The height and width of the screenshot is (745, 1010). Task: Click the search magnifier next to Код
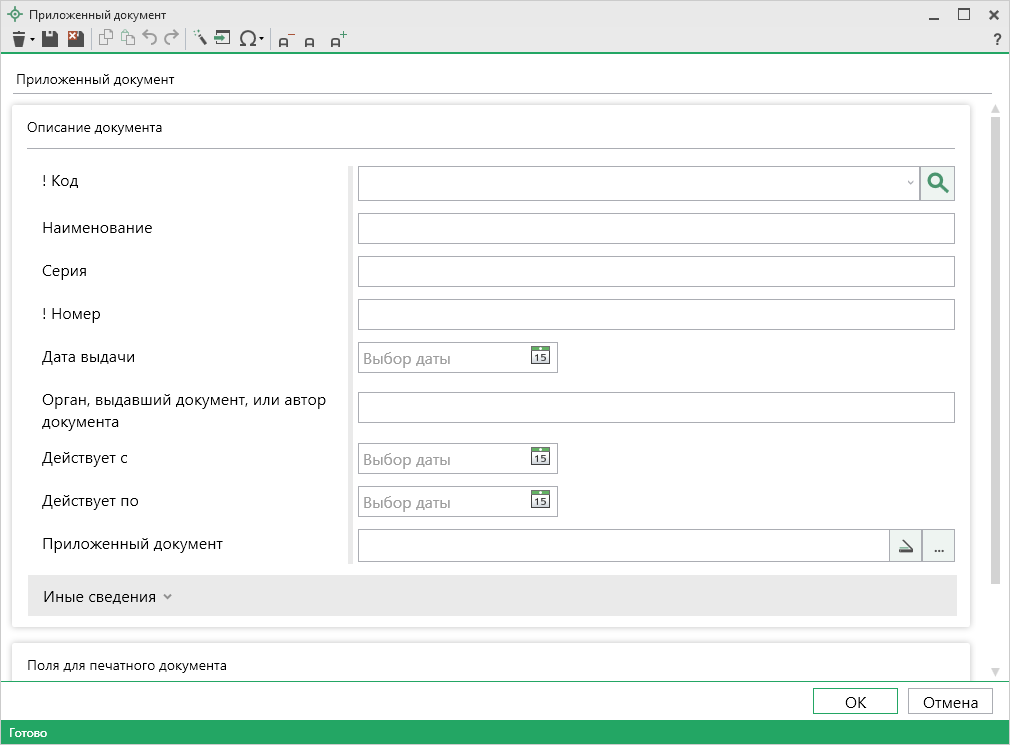click(937, 183)
